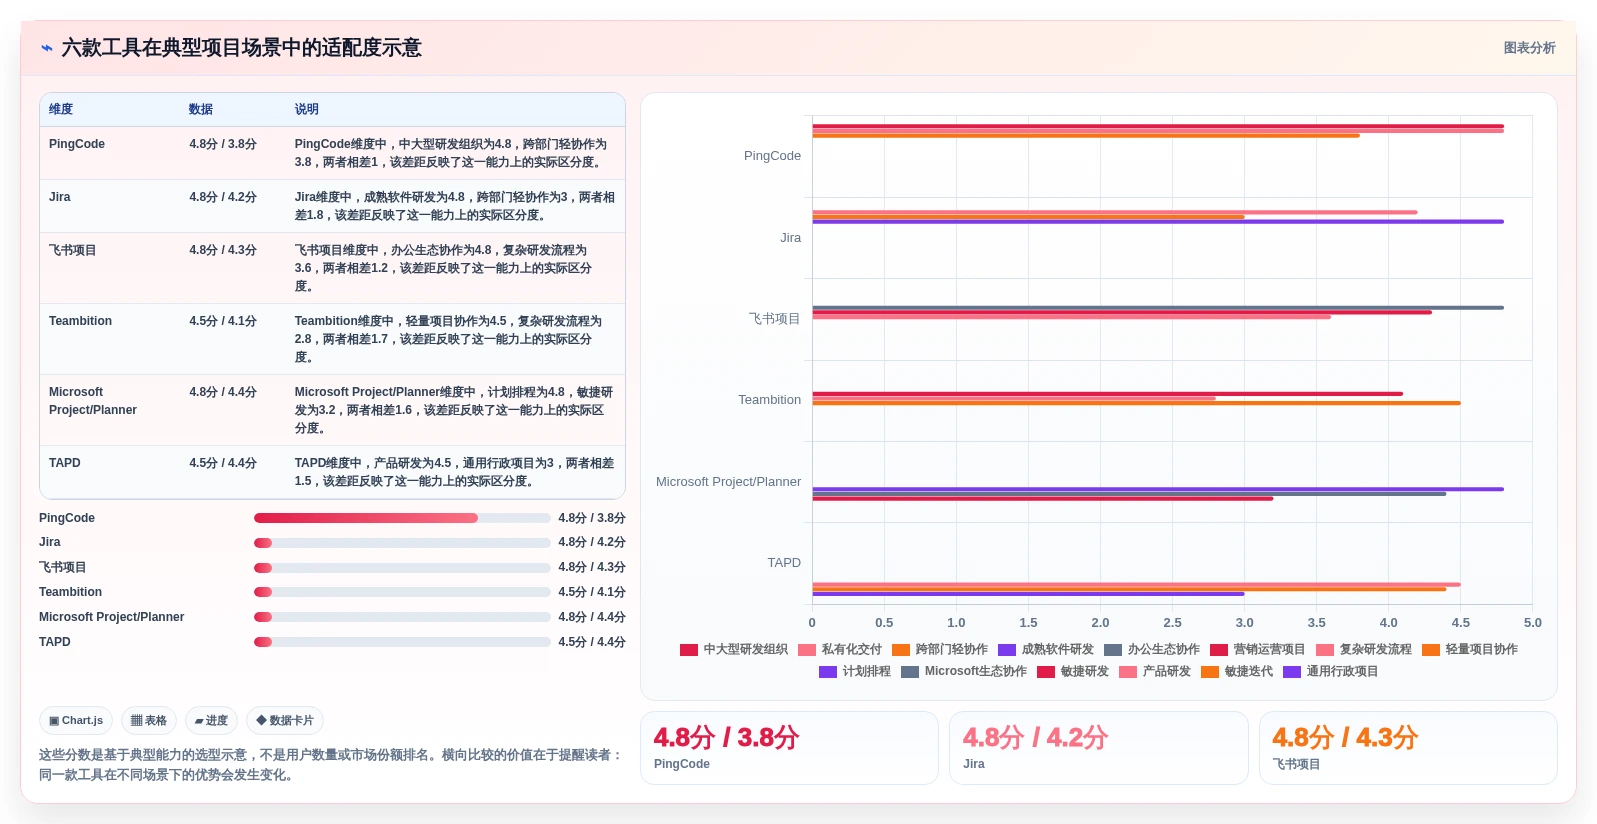Click the Microsoft Project/Planner progress bar
Screen dimensions: 1597x824
tap(402, 617)
